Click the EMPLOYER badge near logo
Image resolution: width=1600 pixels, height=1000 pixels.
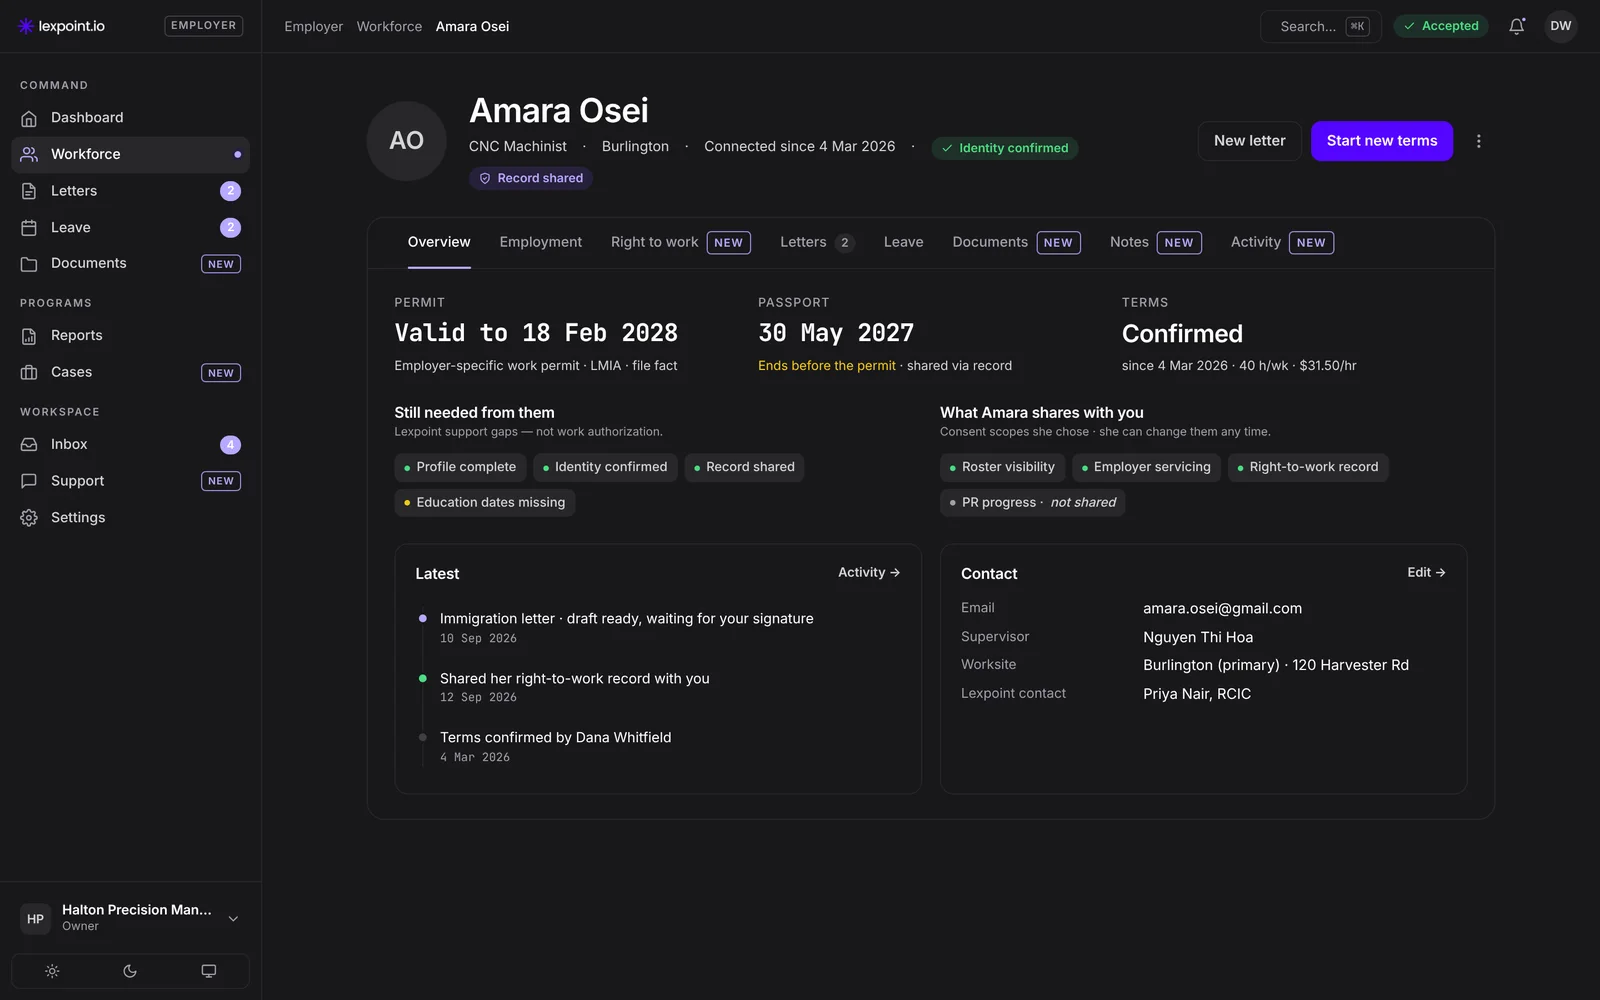click(x=204, y=26)
